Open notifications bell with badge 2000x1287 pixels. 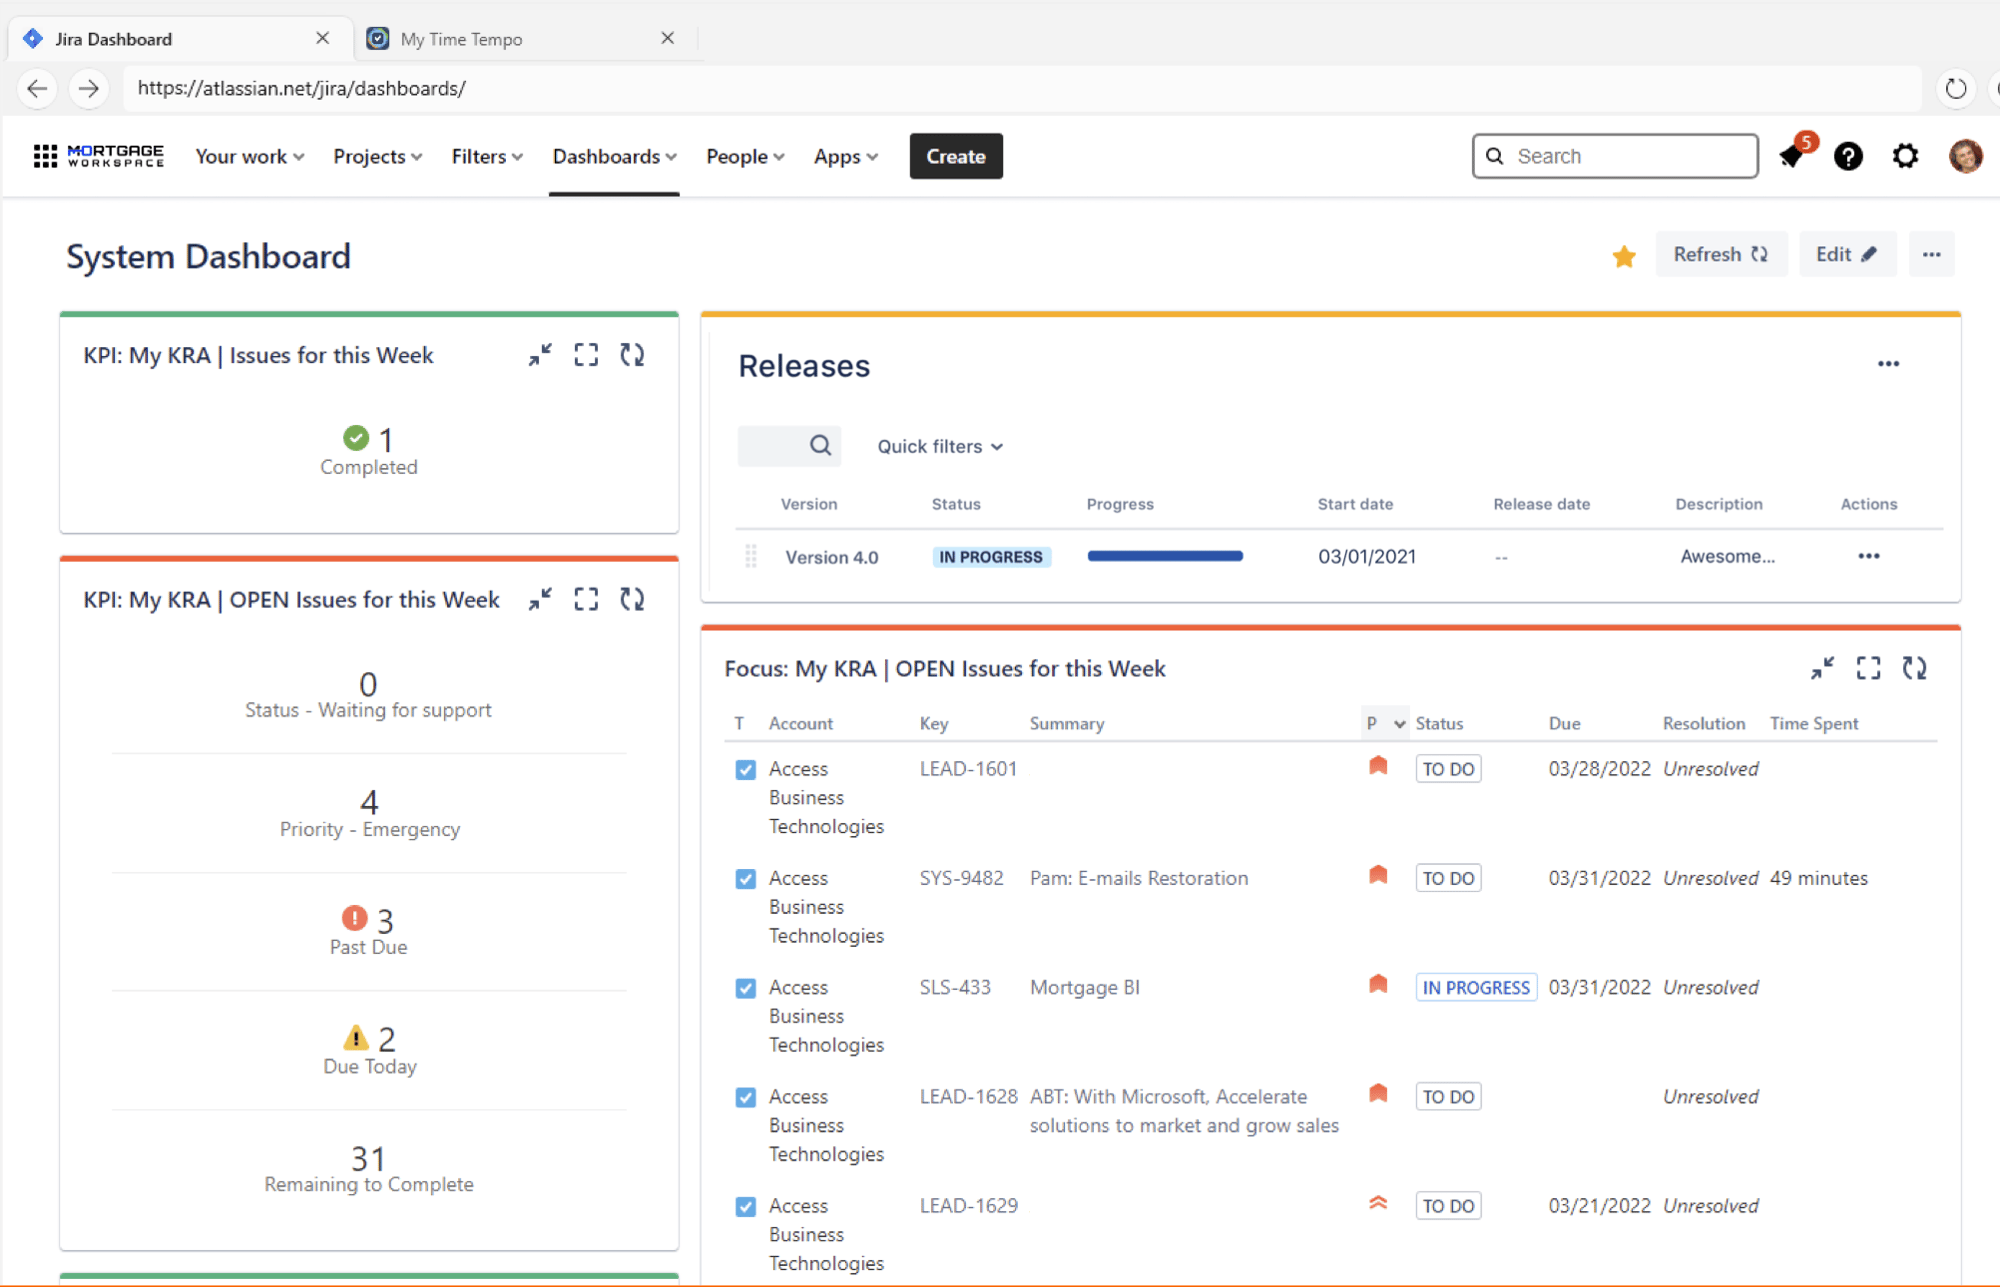pyautogui.click(x=1792, y=156)
